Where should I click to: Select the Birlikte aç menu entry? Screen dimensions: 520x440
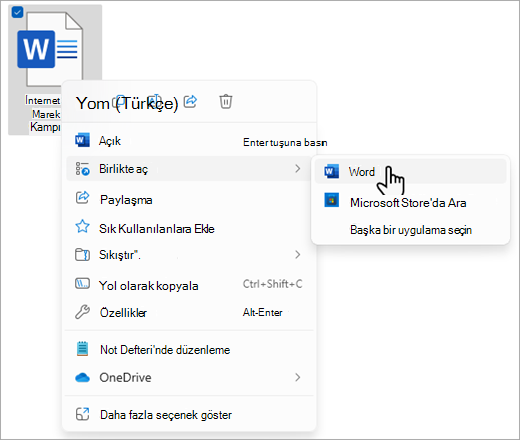pos(189,169)
